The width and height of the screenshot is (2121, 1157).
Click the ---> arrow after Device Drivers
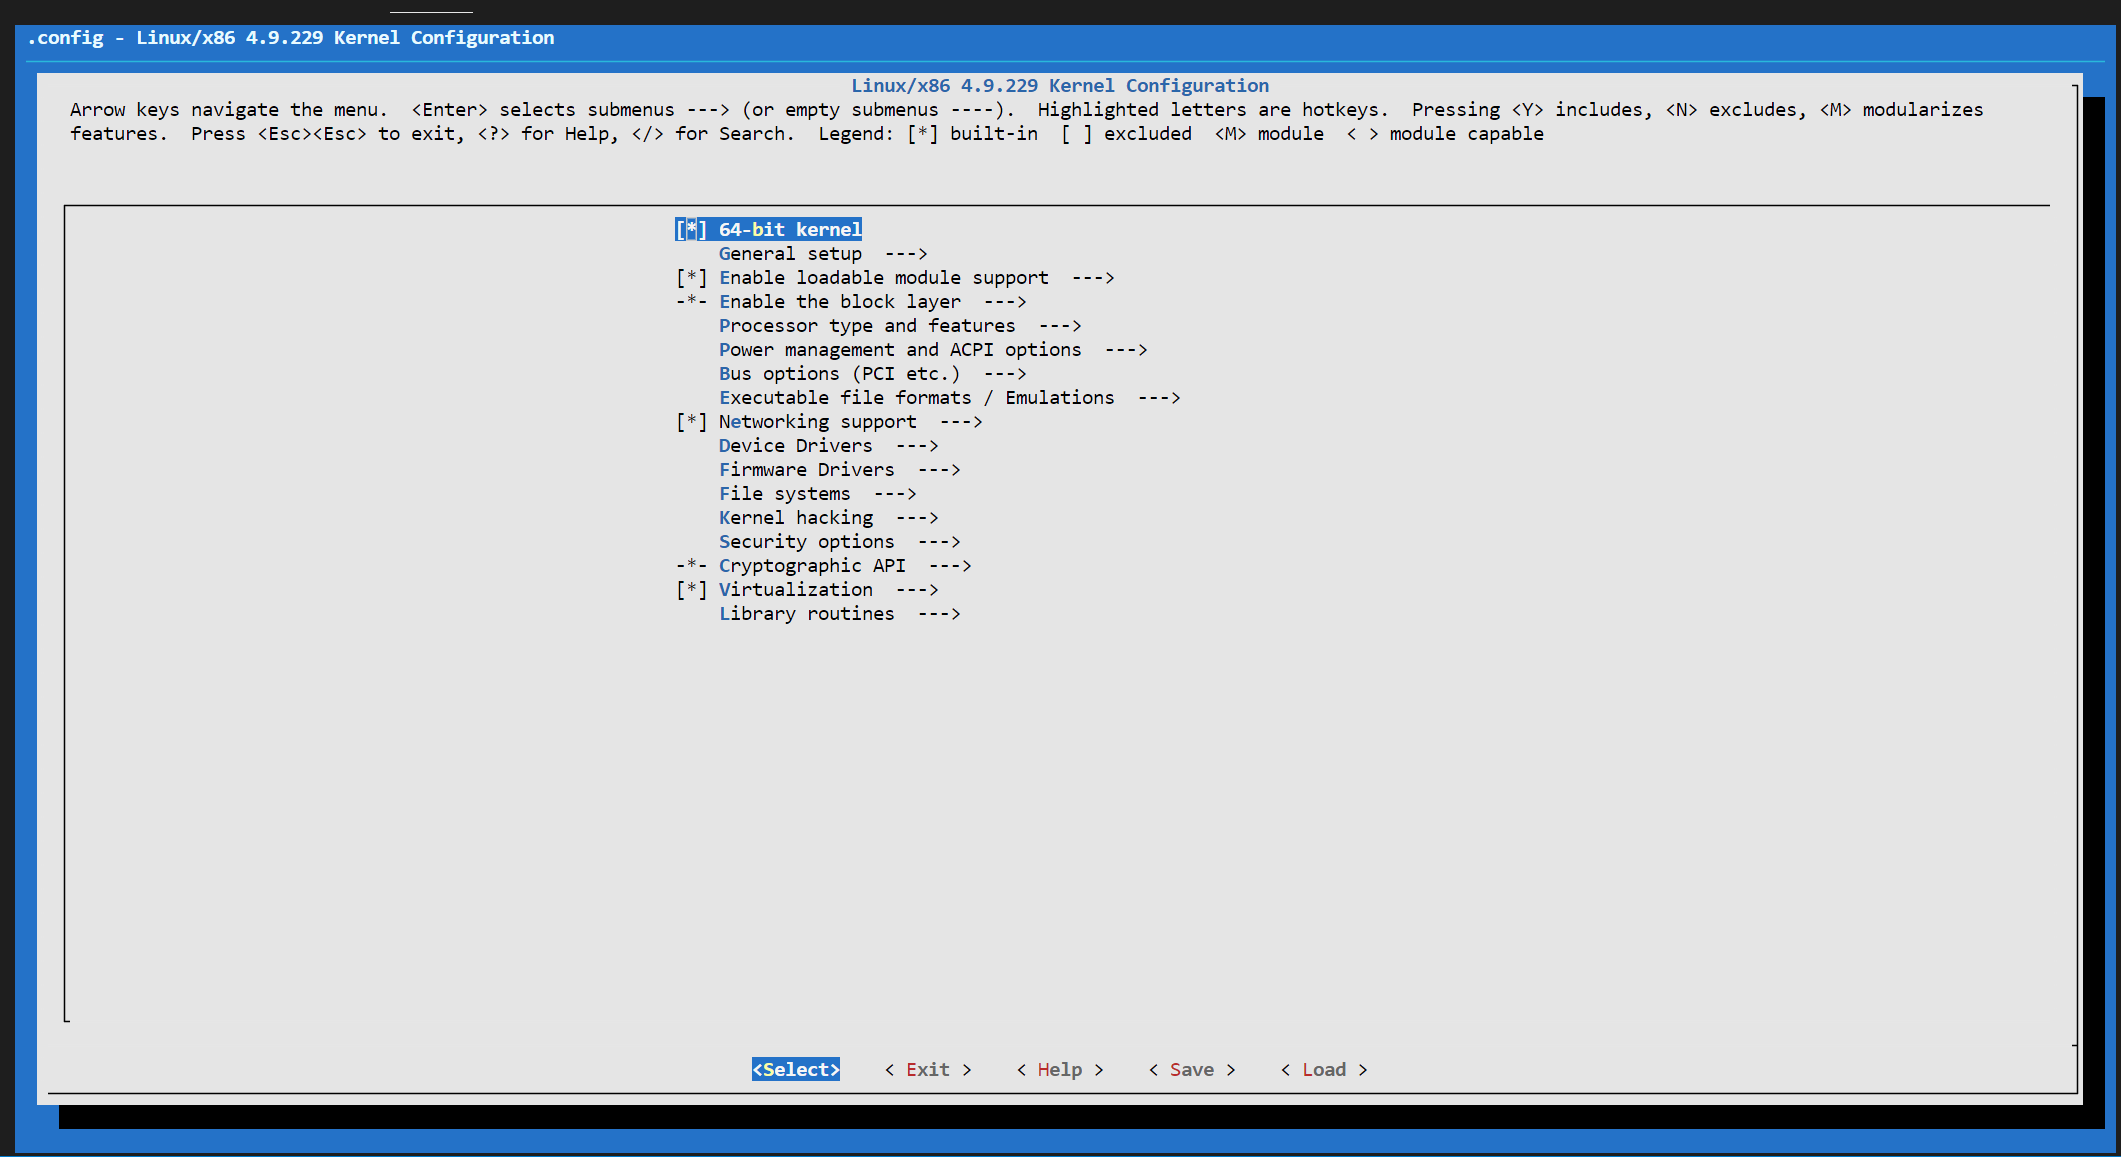tap(917, 446)
